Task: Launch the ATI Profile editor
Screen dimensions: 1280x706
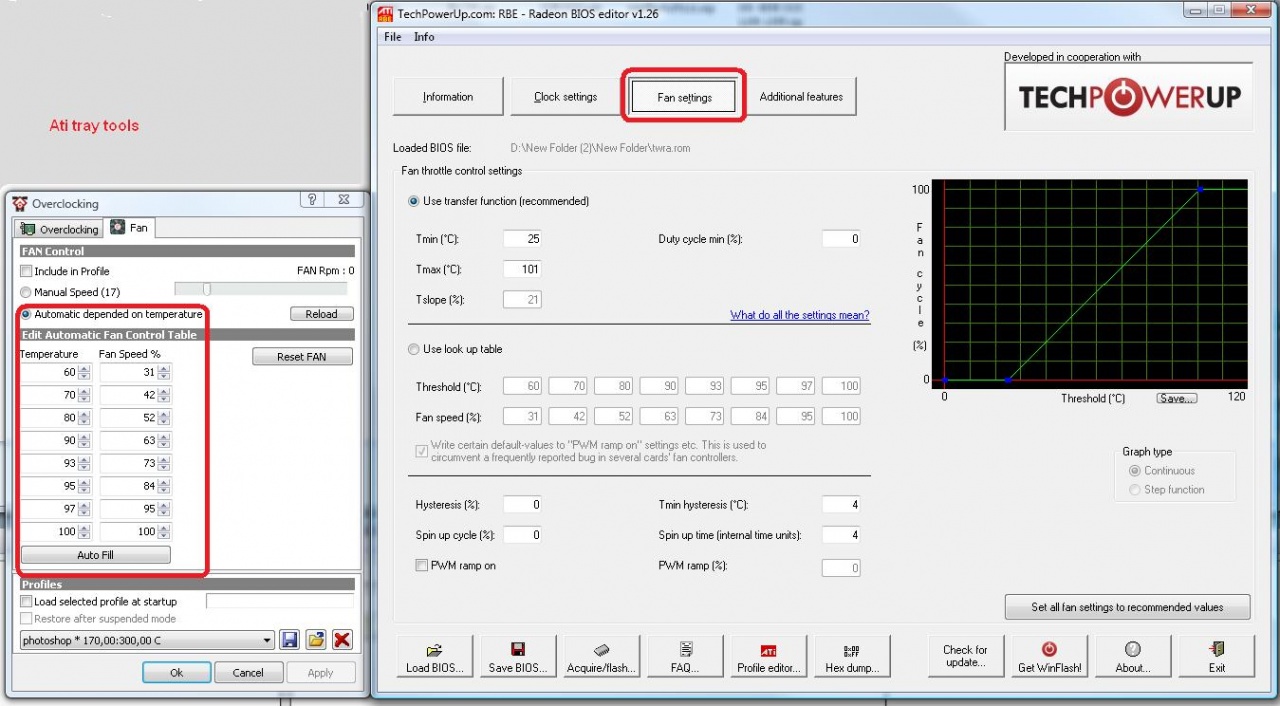Action: click(x=768, y=656)
